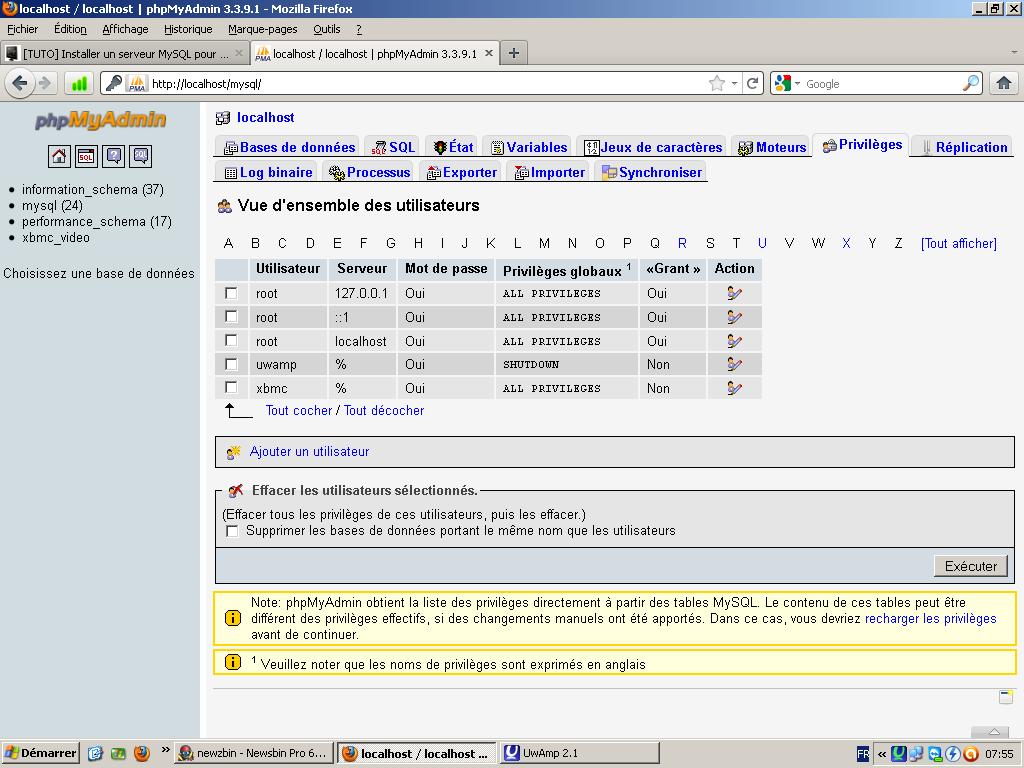Expand hidden quick launch icons chevron
The height and width of the screenshot is (768, 1024).
point(165,750)
